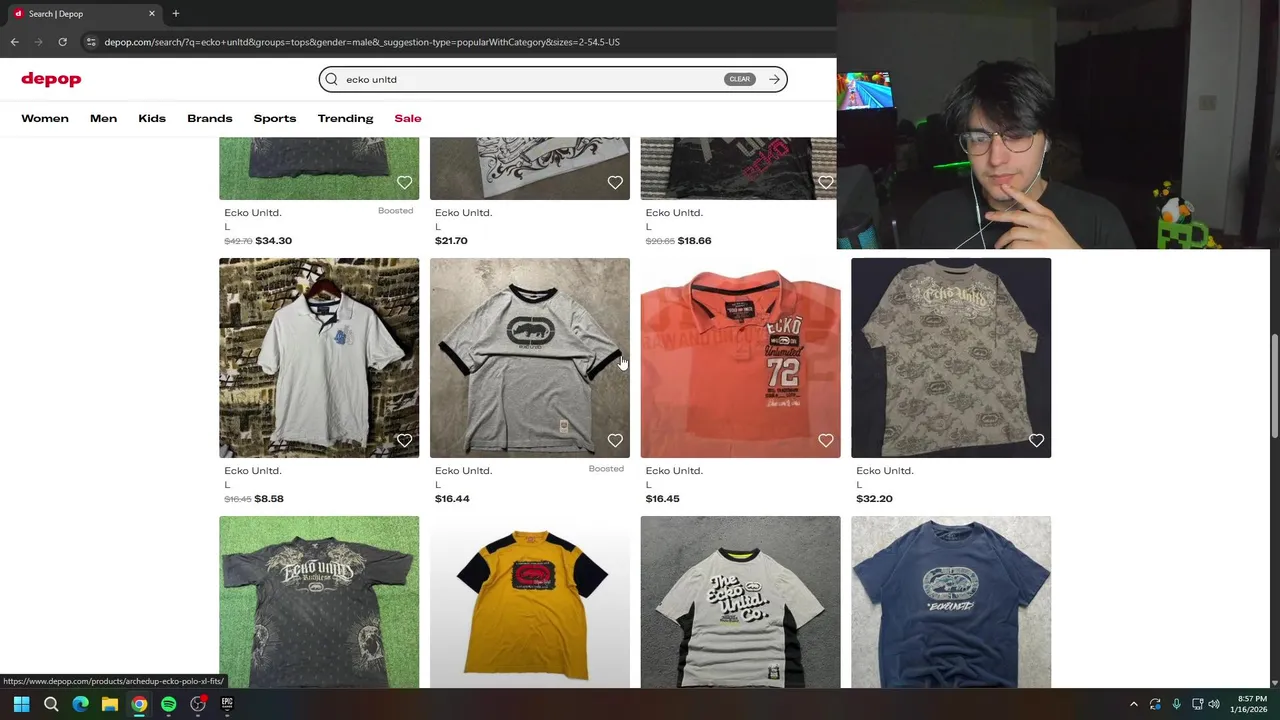1280x720 pixels.
Task: Open the gray rhino ringer tee thumbnail
Action: pos(530,358)
